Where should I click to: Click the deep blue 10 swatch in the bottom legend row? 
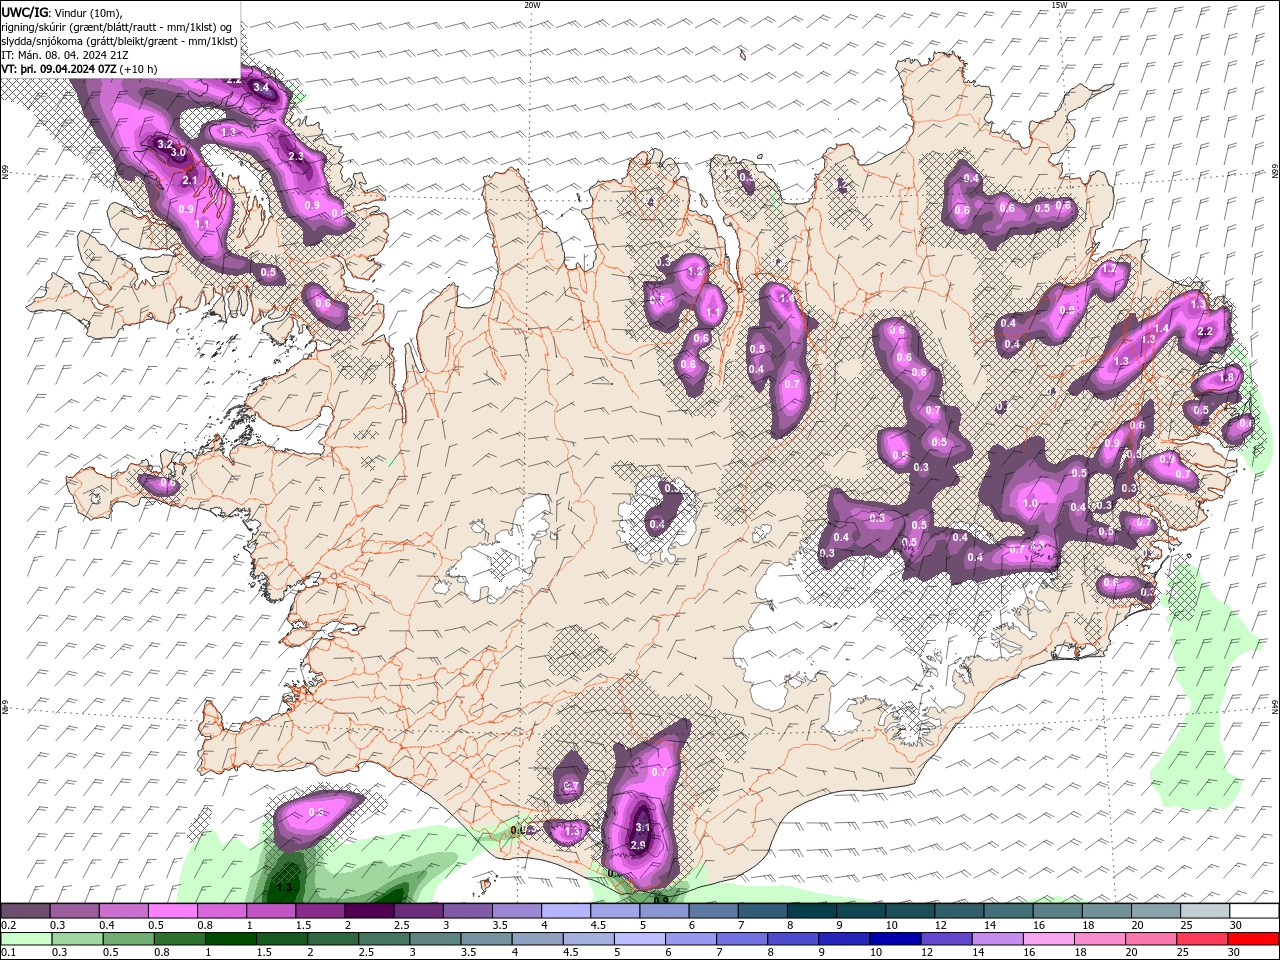pyautogui.click(x=894, y=939)
